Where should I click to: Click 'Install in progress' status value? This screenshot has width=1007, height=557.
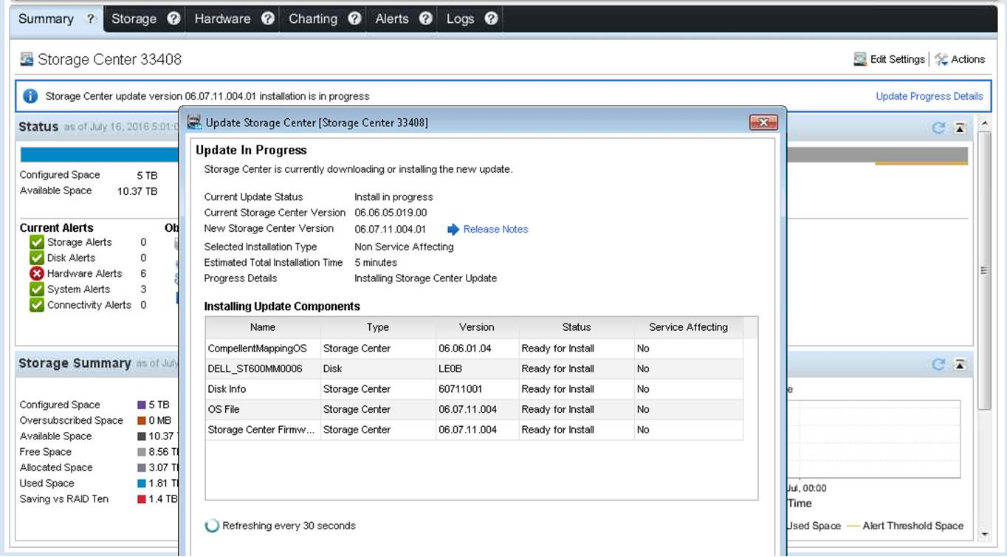point(394,197)
